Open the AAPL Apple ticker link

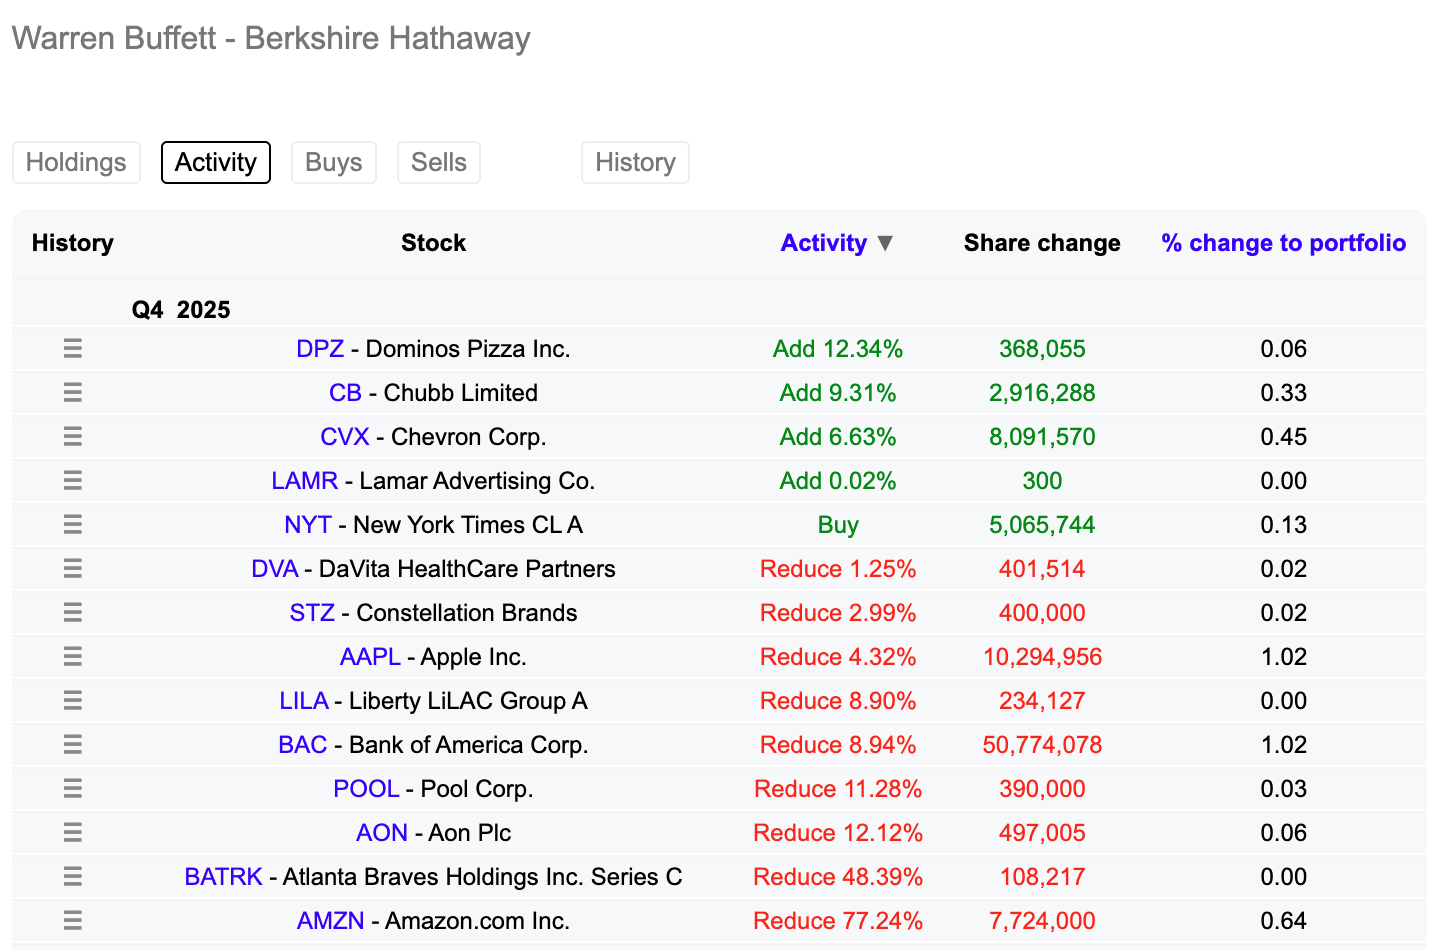click(369, 656)
